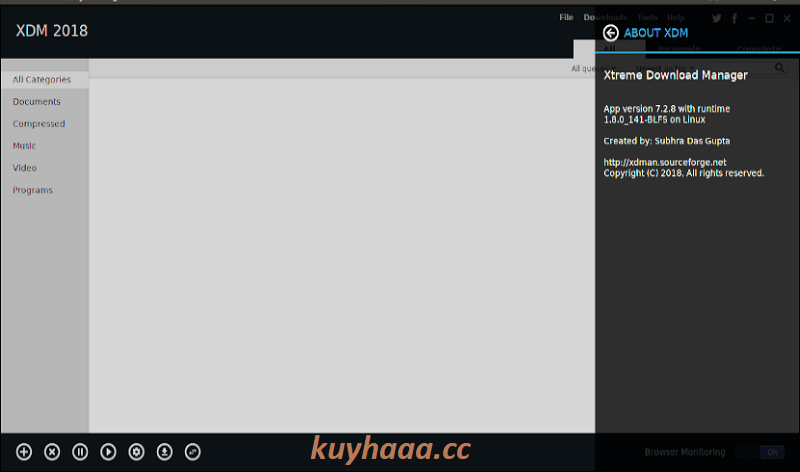
Task: Pause downloads with the pause icon
Action: 80,452
